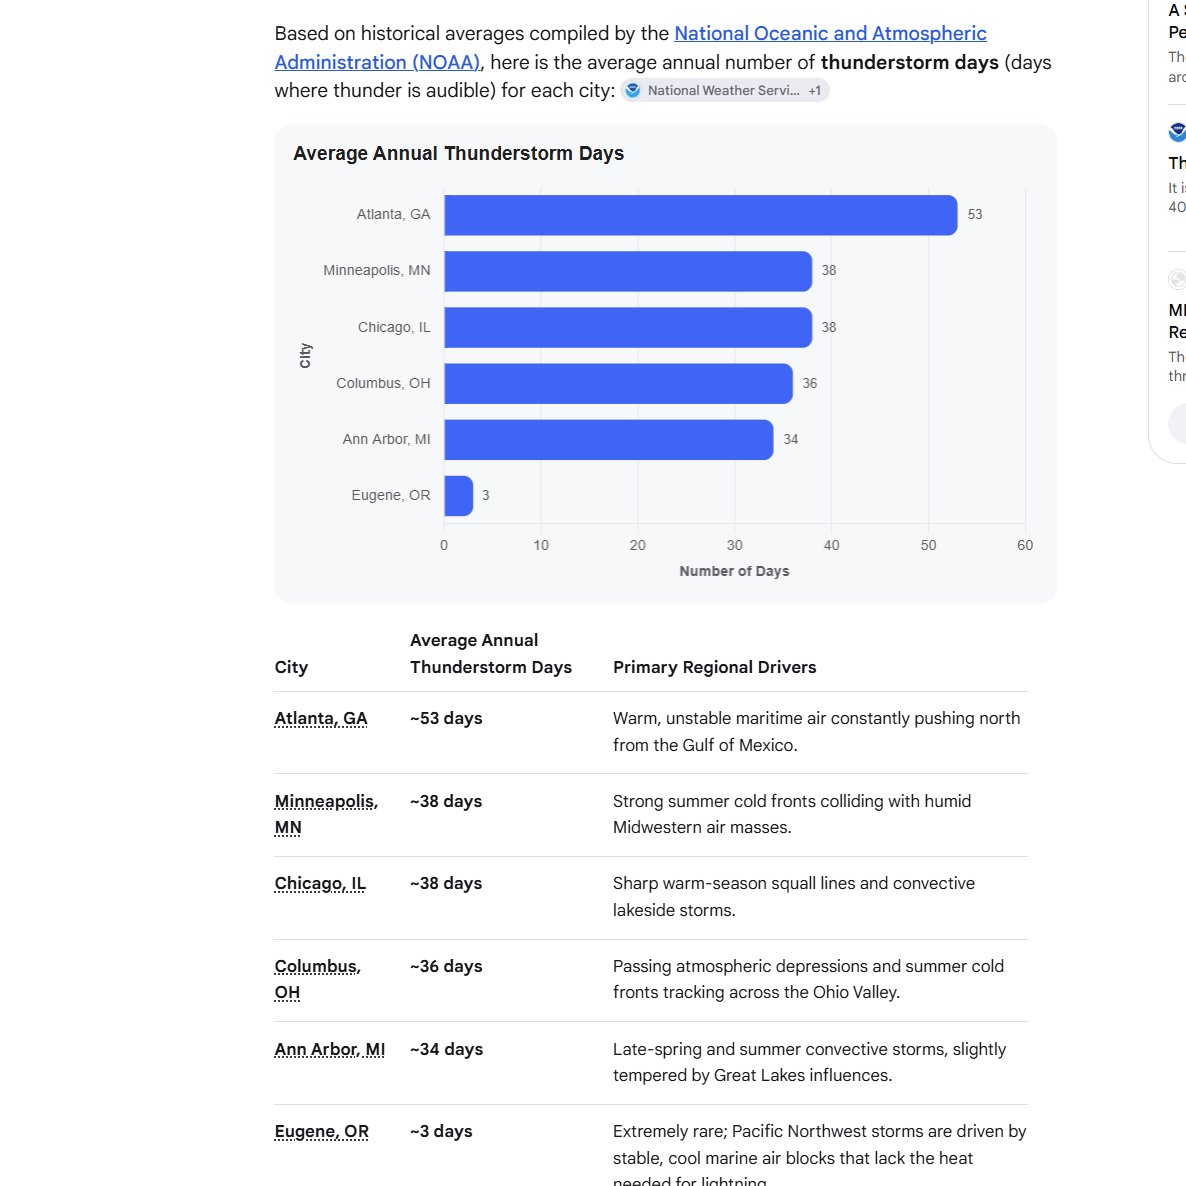This screenshot has width=1186, height=1186.
Task: Click the Minneapolis, MN bar in the chart
Action: click(628, 271)
